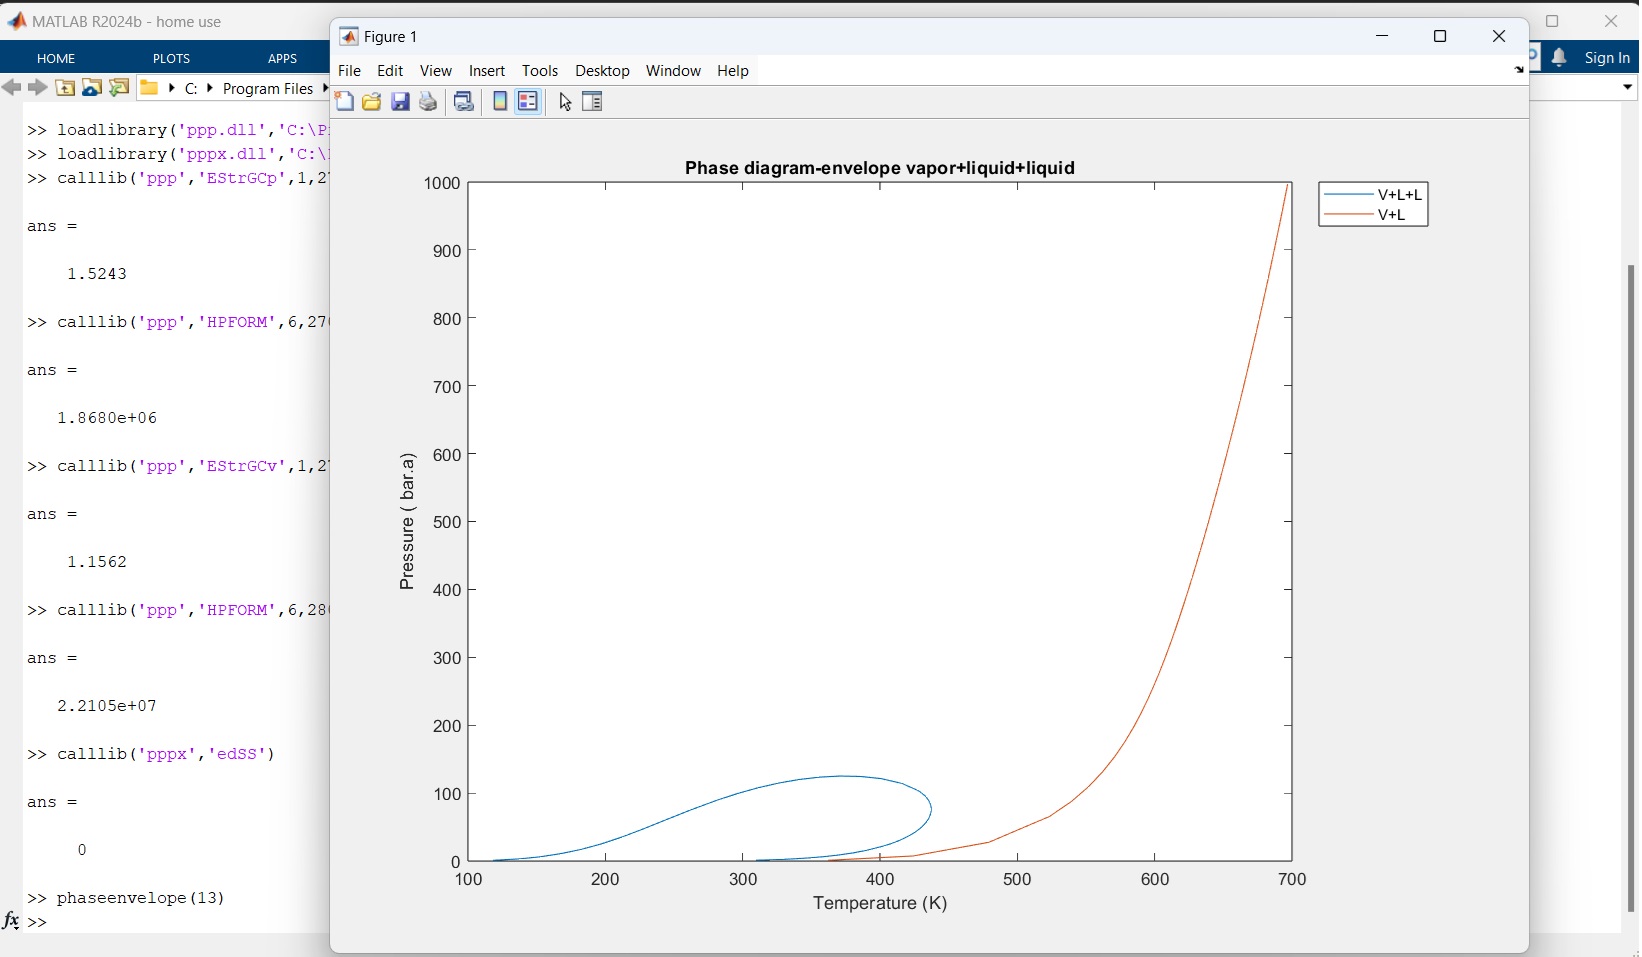Go back using MATLAB's left arrow icon

[x=12, y=88]
